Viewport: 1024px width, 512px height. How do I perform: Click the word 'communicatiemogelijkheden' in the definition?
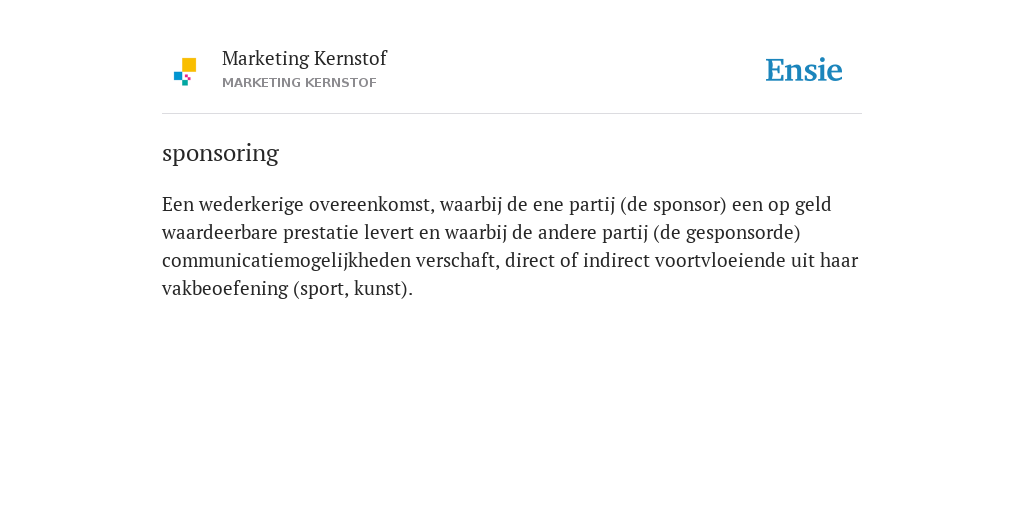(x=286, y=261)
